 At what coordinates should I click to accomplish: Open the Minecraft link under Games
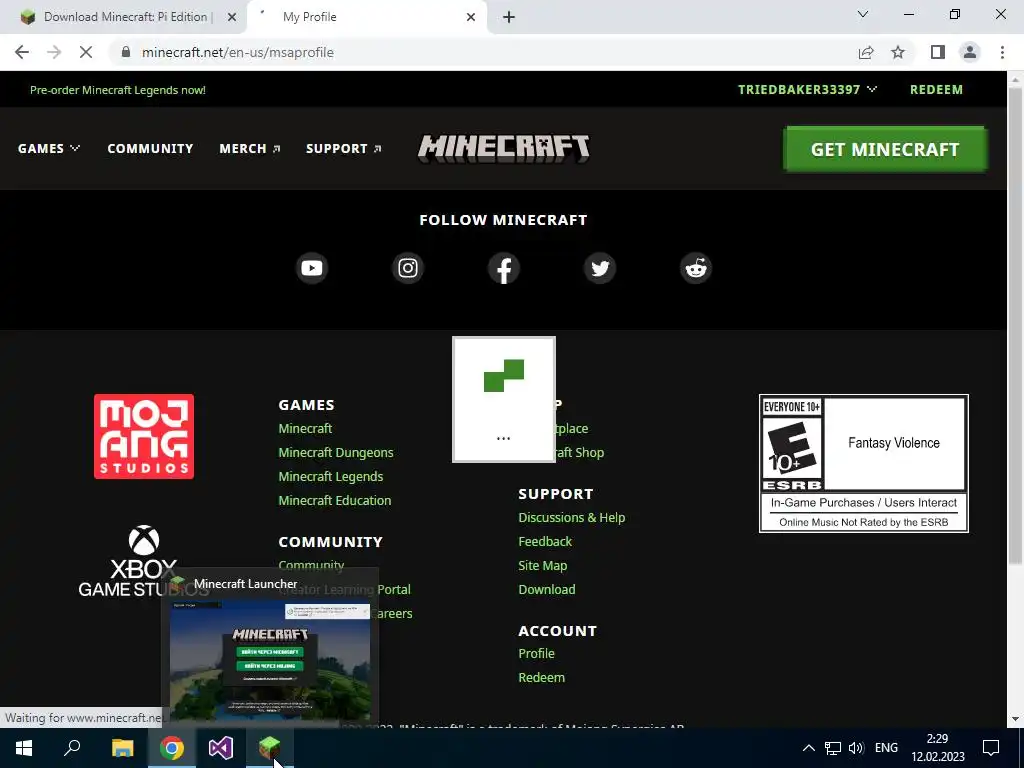(305, 428)
